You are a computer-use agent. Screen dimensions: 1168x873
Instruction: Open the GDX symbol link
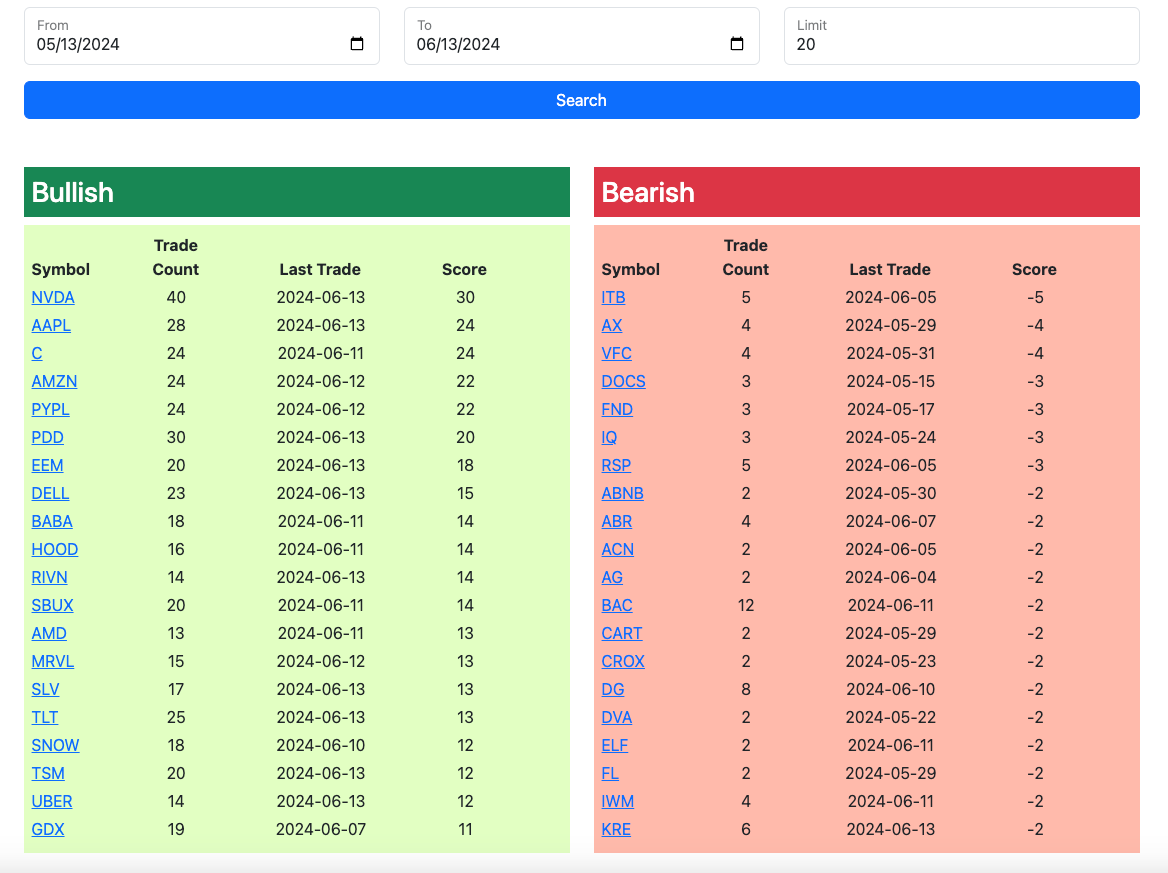[48, 829]
